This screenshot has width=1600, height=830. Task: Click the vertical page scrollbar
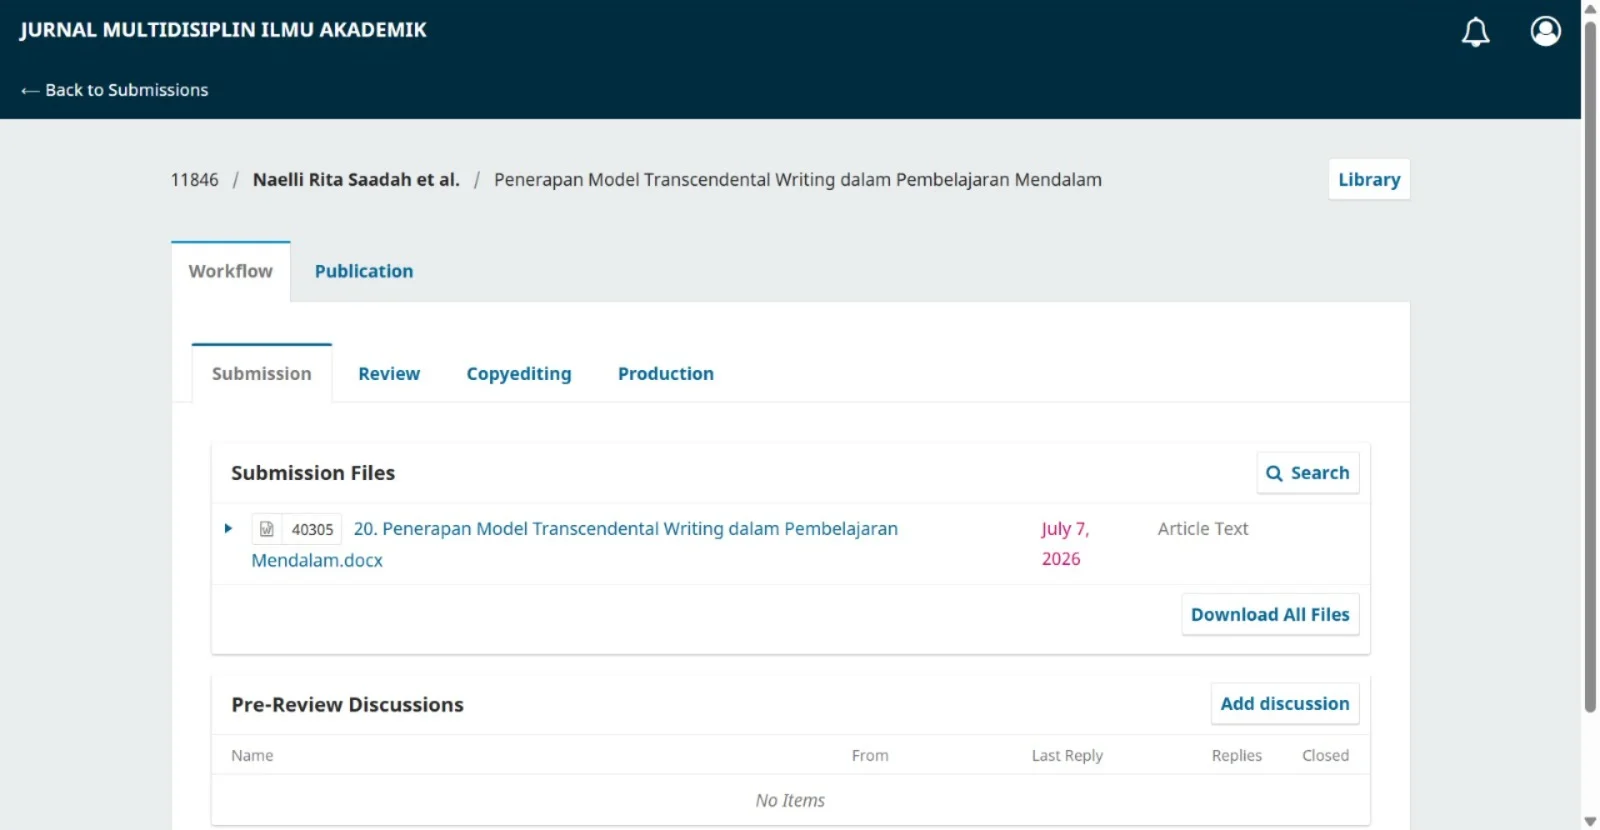pyautogui.click(x=1590, y=366)
